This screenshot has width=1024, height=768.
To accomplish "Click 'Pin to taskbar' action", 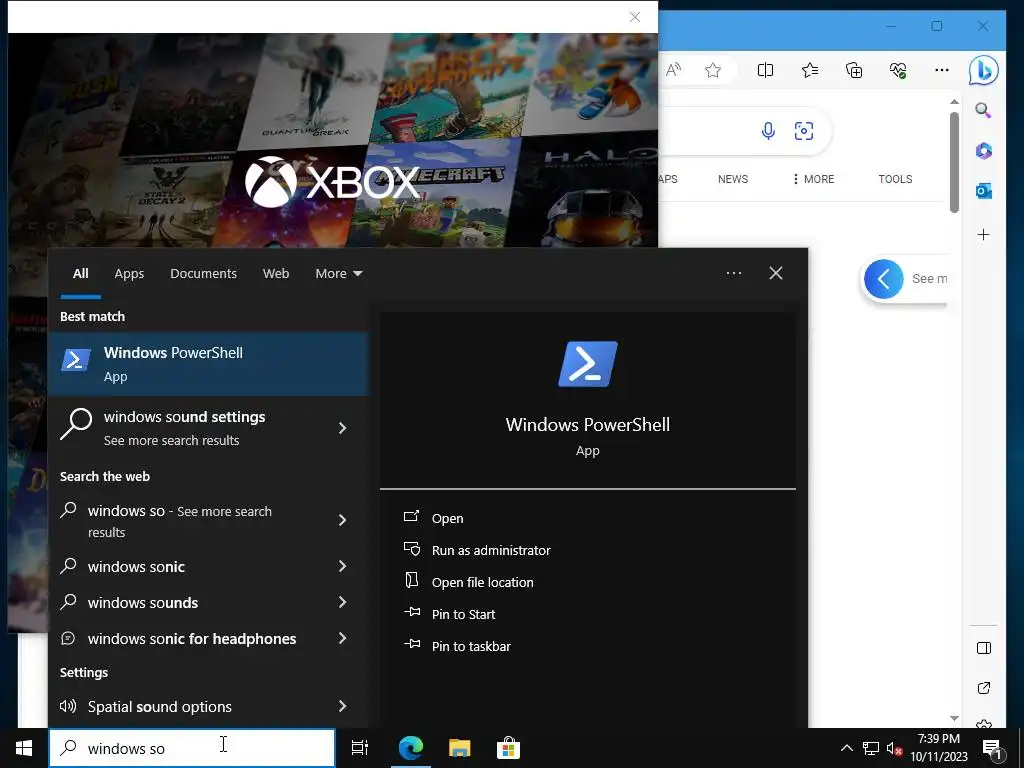I will [471, 646].
